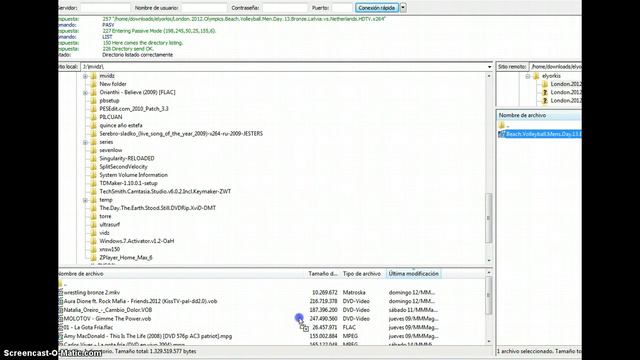The height and width of the screenshot is (360, 640).
Task: Select the PILCUAN folder icon
Action: coord(93,117)
